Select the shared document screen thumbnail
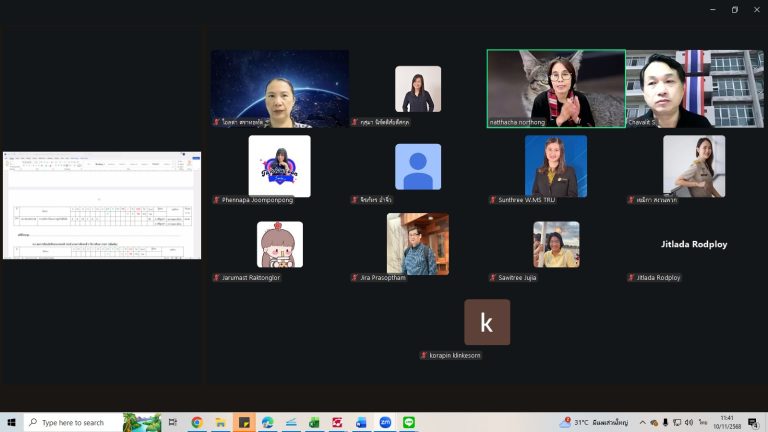This screenshot has height=432, width=768. click(x=101, y=205)
